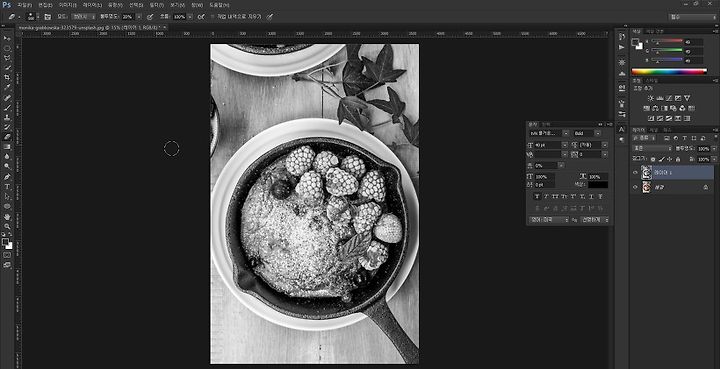Open the Filter menu
720x369 pixels.
156,5
